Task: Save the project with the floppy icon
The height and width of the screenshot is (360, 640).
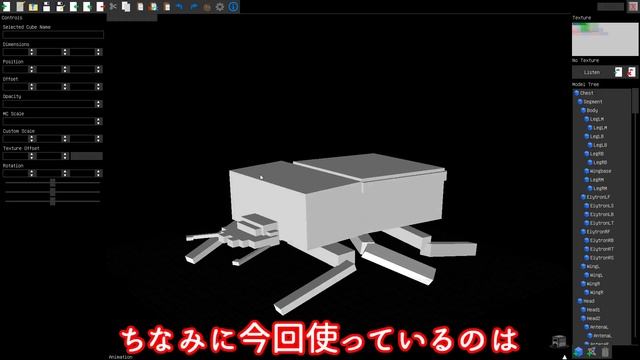Action: (47, 7)
